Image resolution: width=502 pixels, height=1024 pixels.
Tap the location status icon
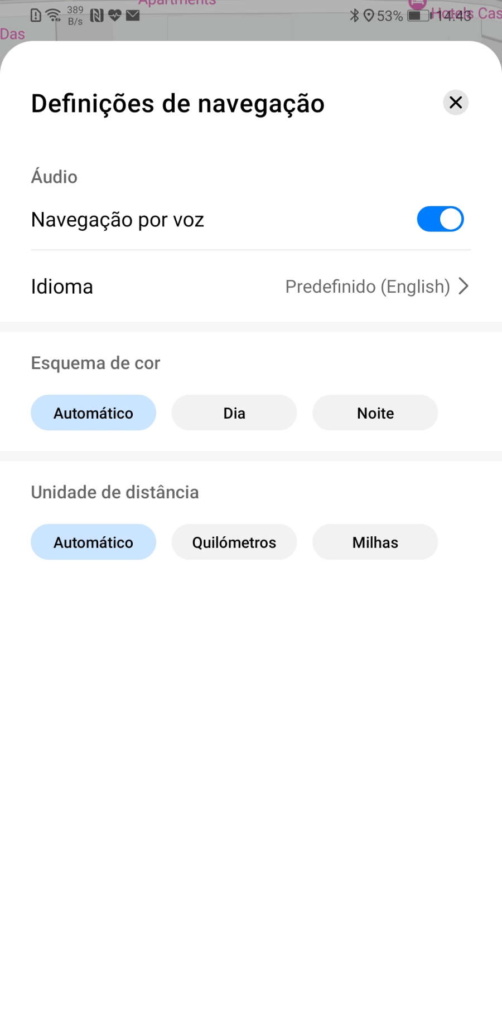tap(368, 16)
